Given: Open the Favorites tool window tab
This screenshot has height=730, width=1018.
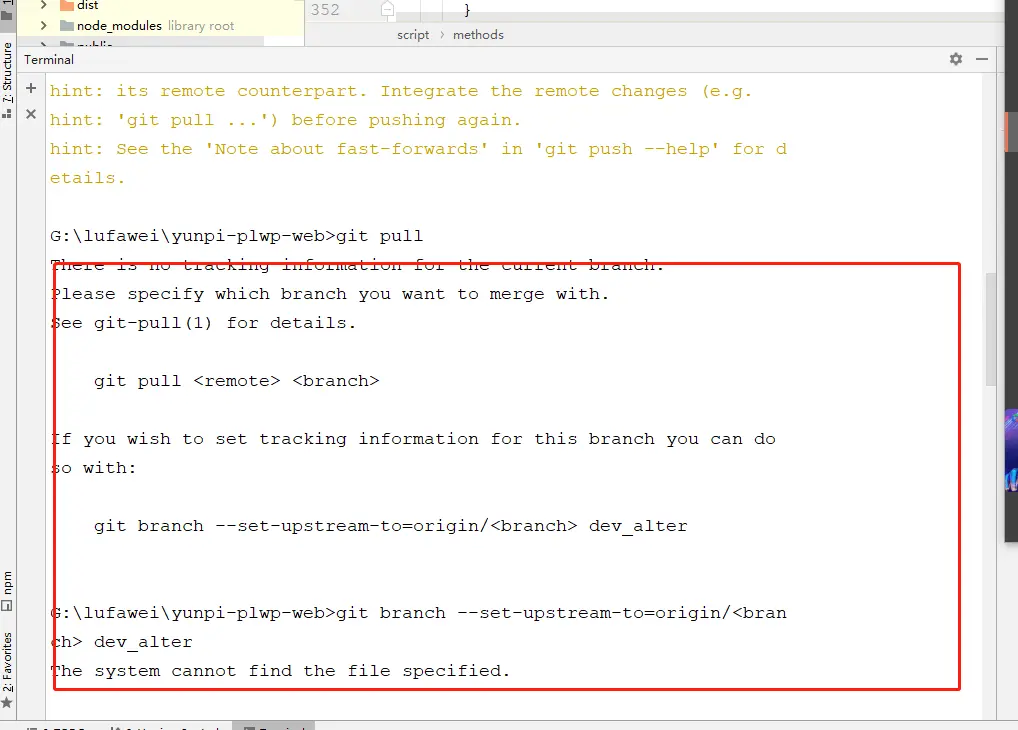Looking at the screenshot, I should pos(7,670).
